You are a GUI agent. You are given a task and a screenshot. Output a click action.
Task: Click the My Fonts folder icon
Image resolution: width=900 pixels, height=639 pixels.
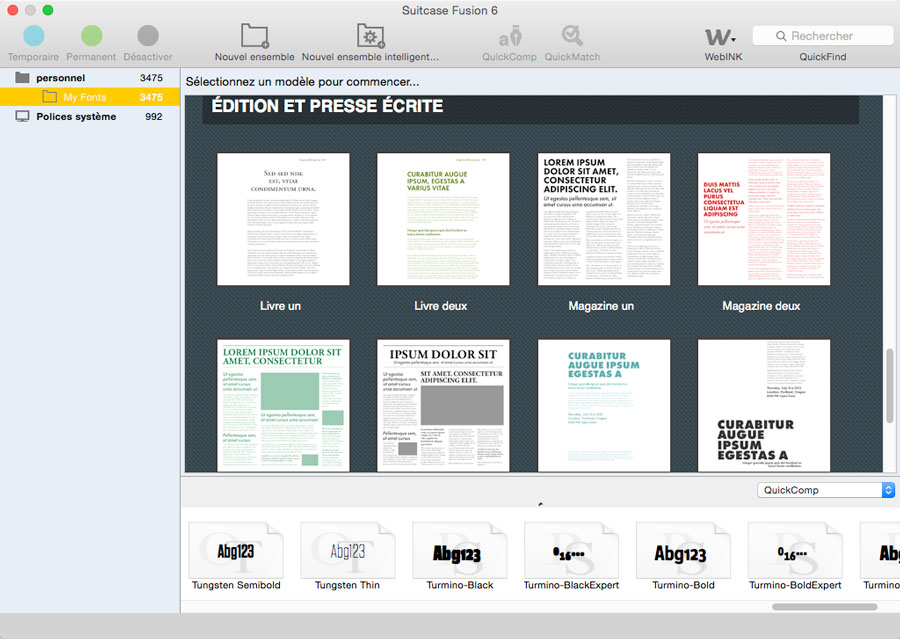tap(49, 96)
